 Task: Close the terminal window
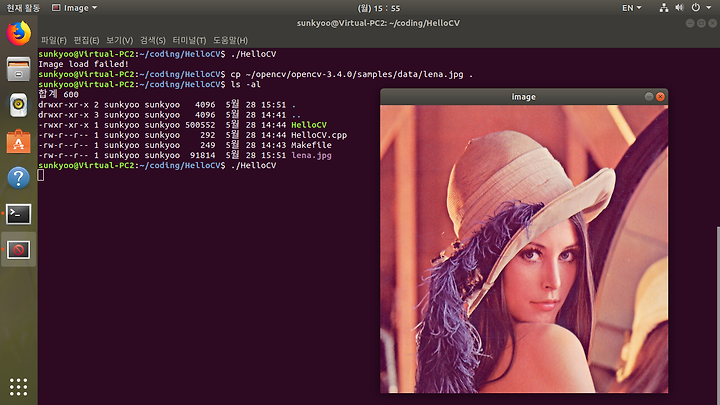click(713, 23)
